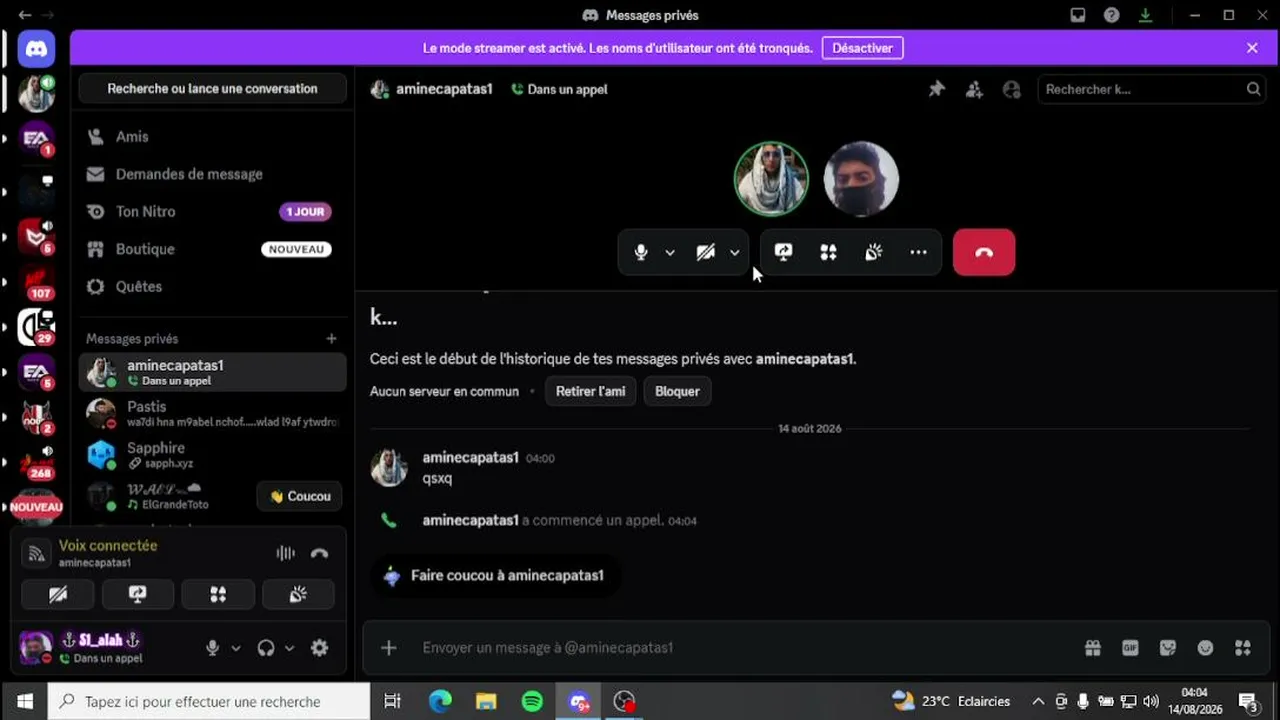Start an activity from the call controls
1280x720 pixels.
click(x=828, y=252)
